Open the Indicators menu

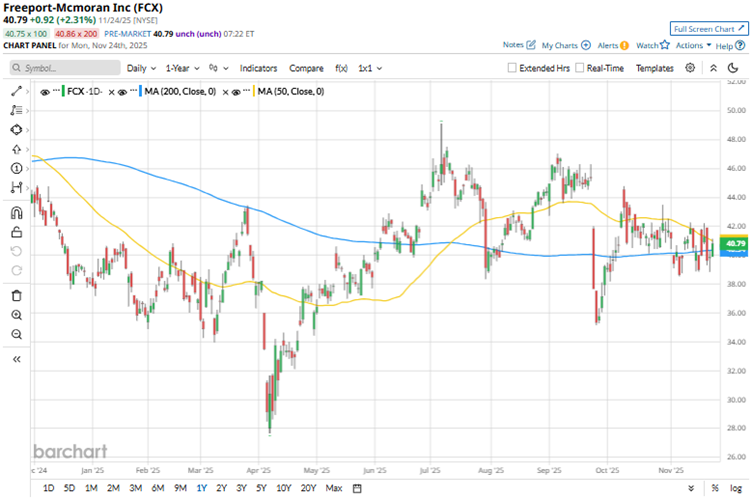[258, 68]
